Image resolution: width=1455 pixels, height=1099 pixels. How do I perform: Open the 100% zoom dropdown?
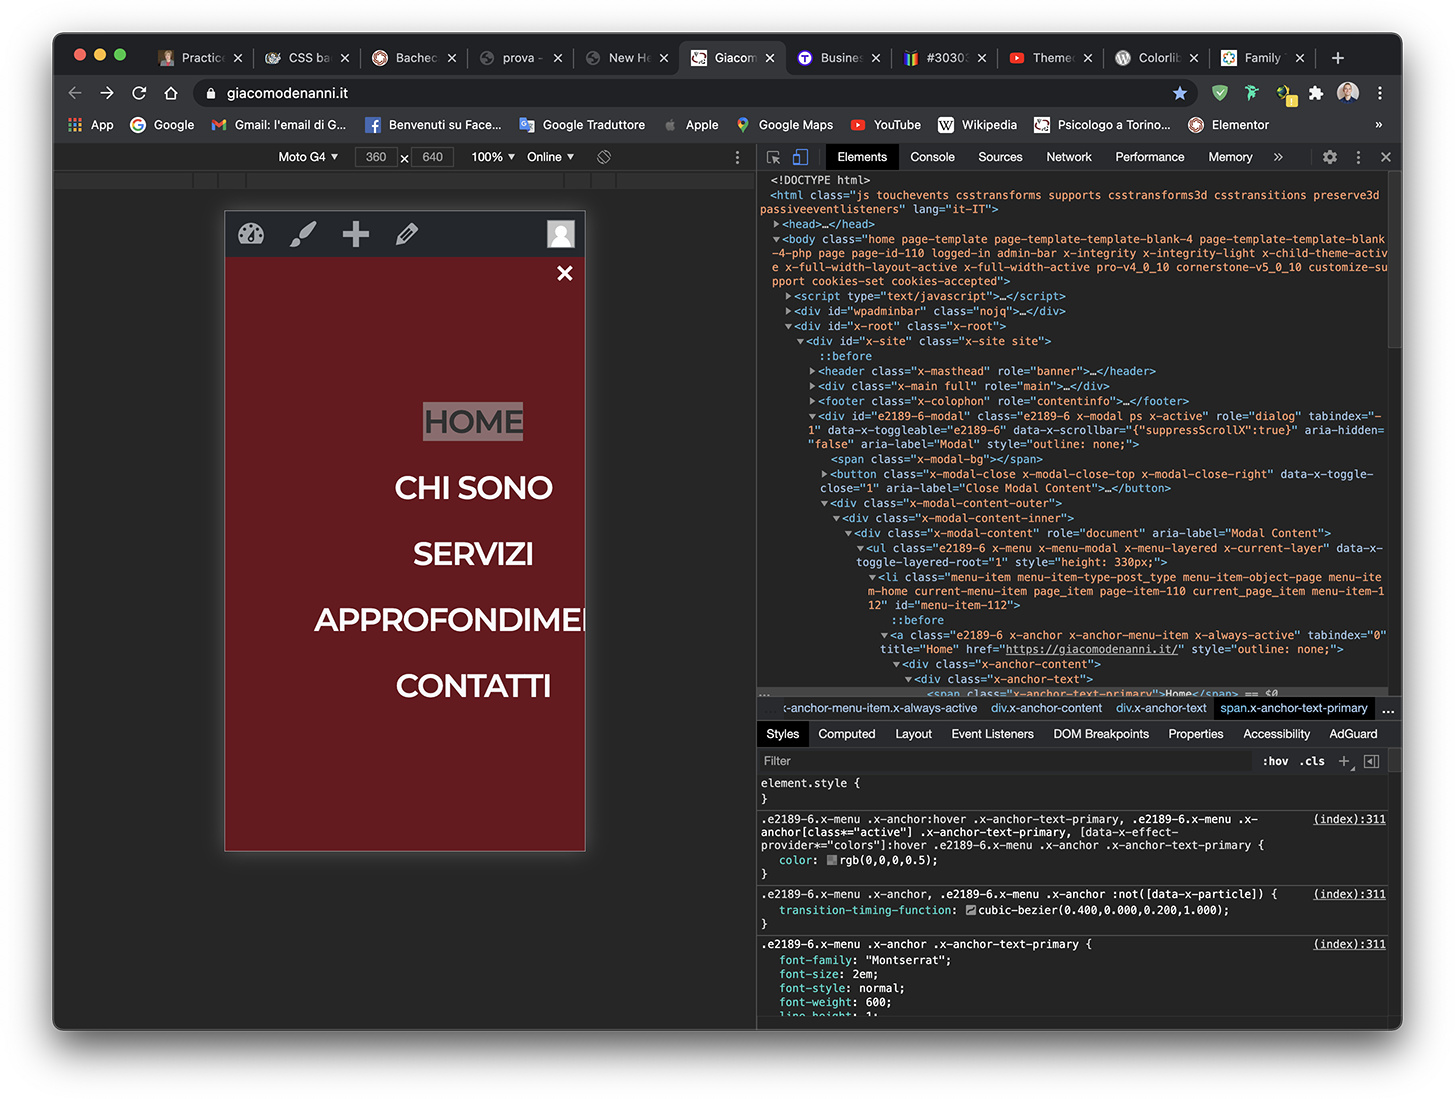(x=493, y=157)
